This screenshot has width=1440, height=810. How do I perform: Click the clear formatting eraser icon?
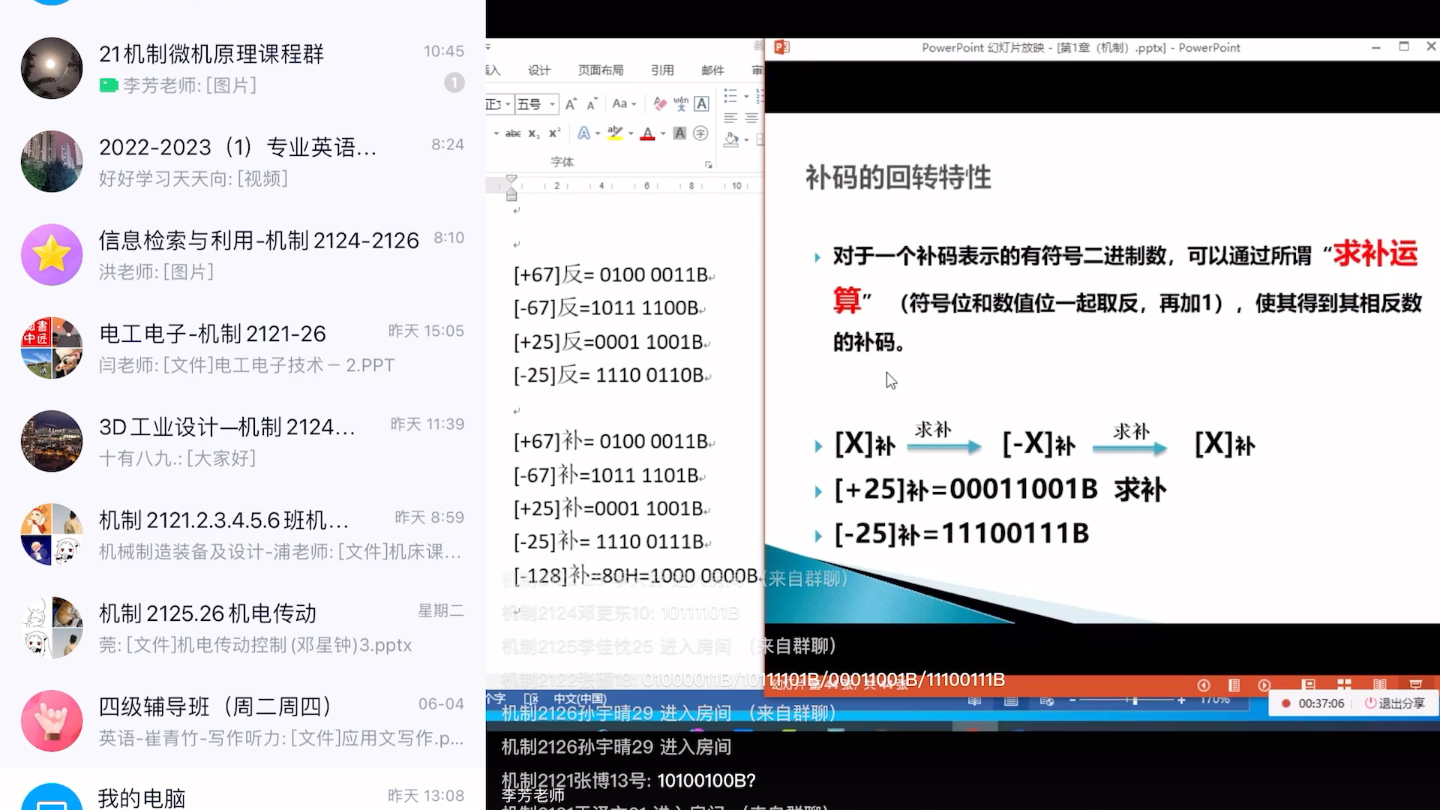660,104
